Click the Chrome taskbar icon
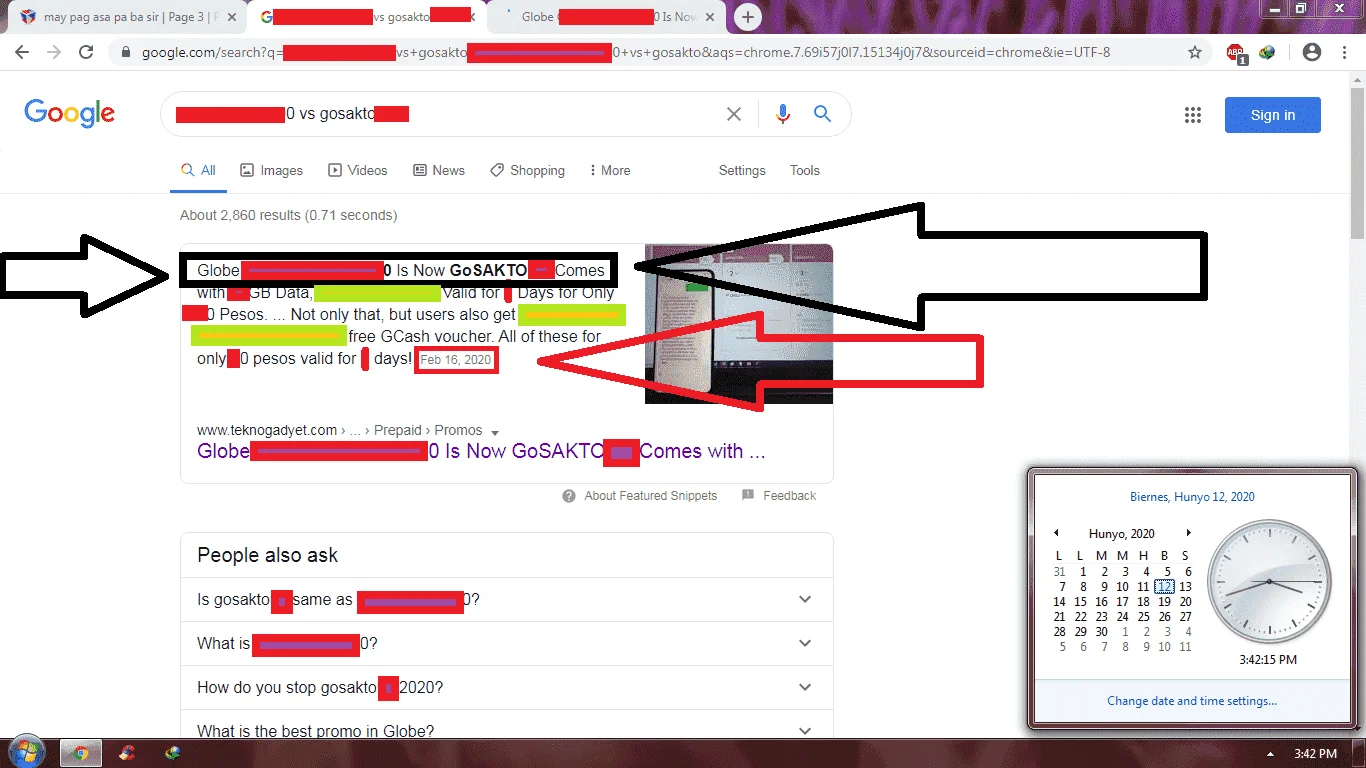Screen dimensions: 1366x768 pyautogui.click(x=81, y=753)
